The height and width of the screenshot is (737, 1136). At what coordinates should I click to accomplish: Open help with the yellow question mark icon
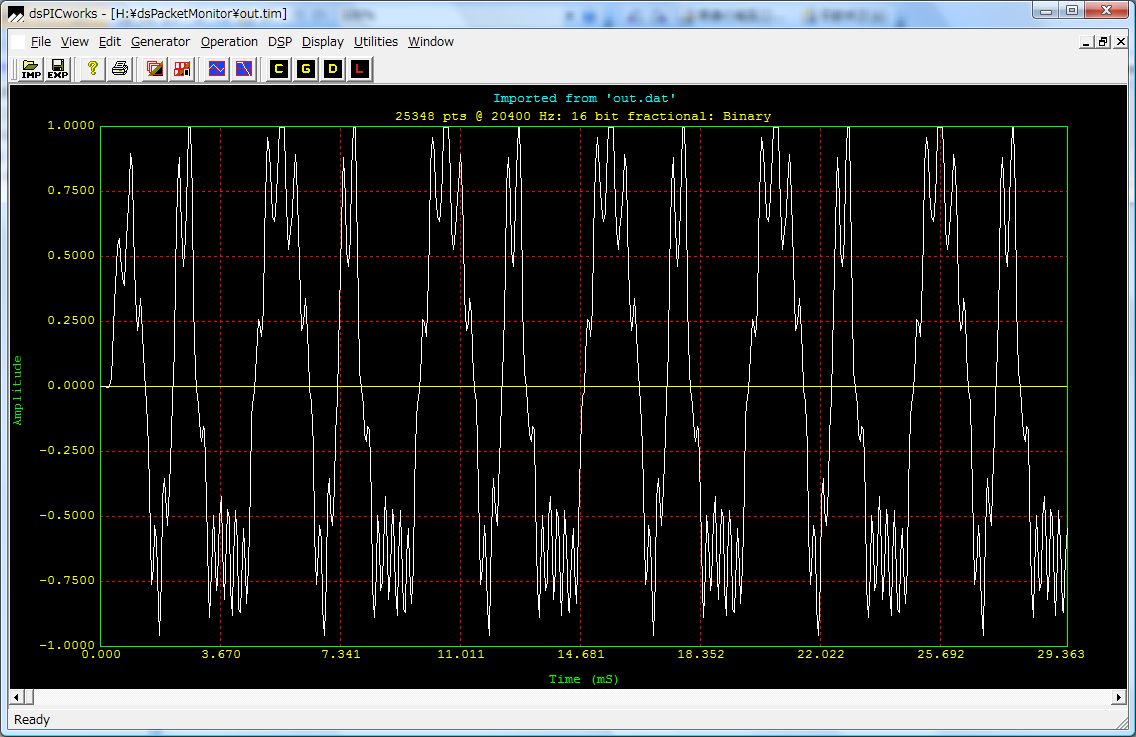click(x=93, y=69)
